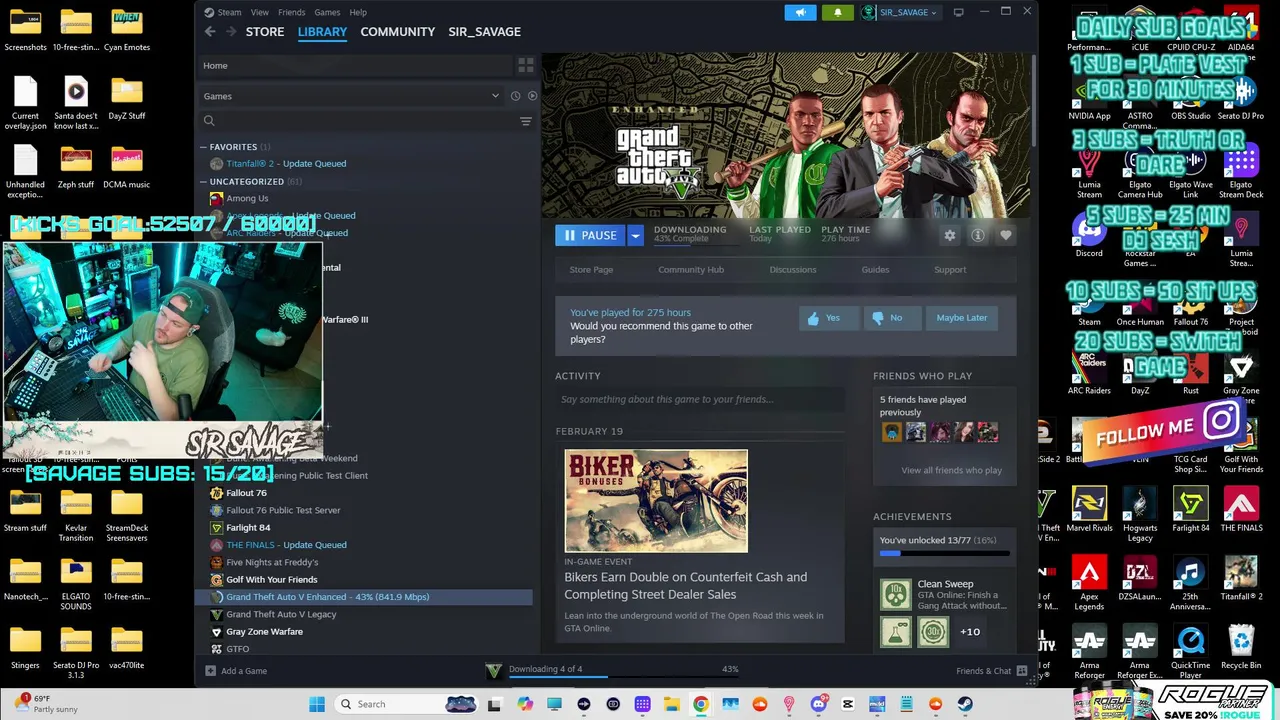The image size is (1280, 720).
Task: Go forward with the Steam forward arrow
Action: (x=232, y=32)
